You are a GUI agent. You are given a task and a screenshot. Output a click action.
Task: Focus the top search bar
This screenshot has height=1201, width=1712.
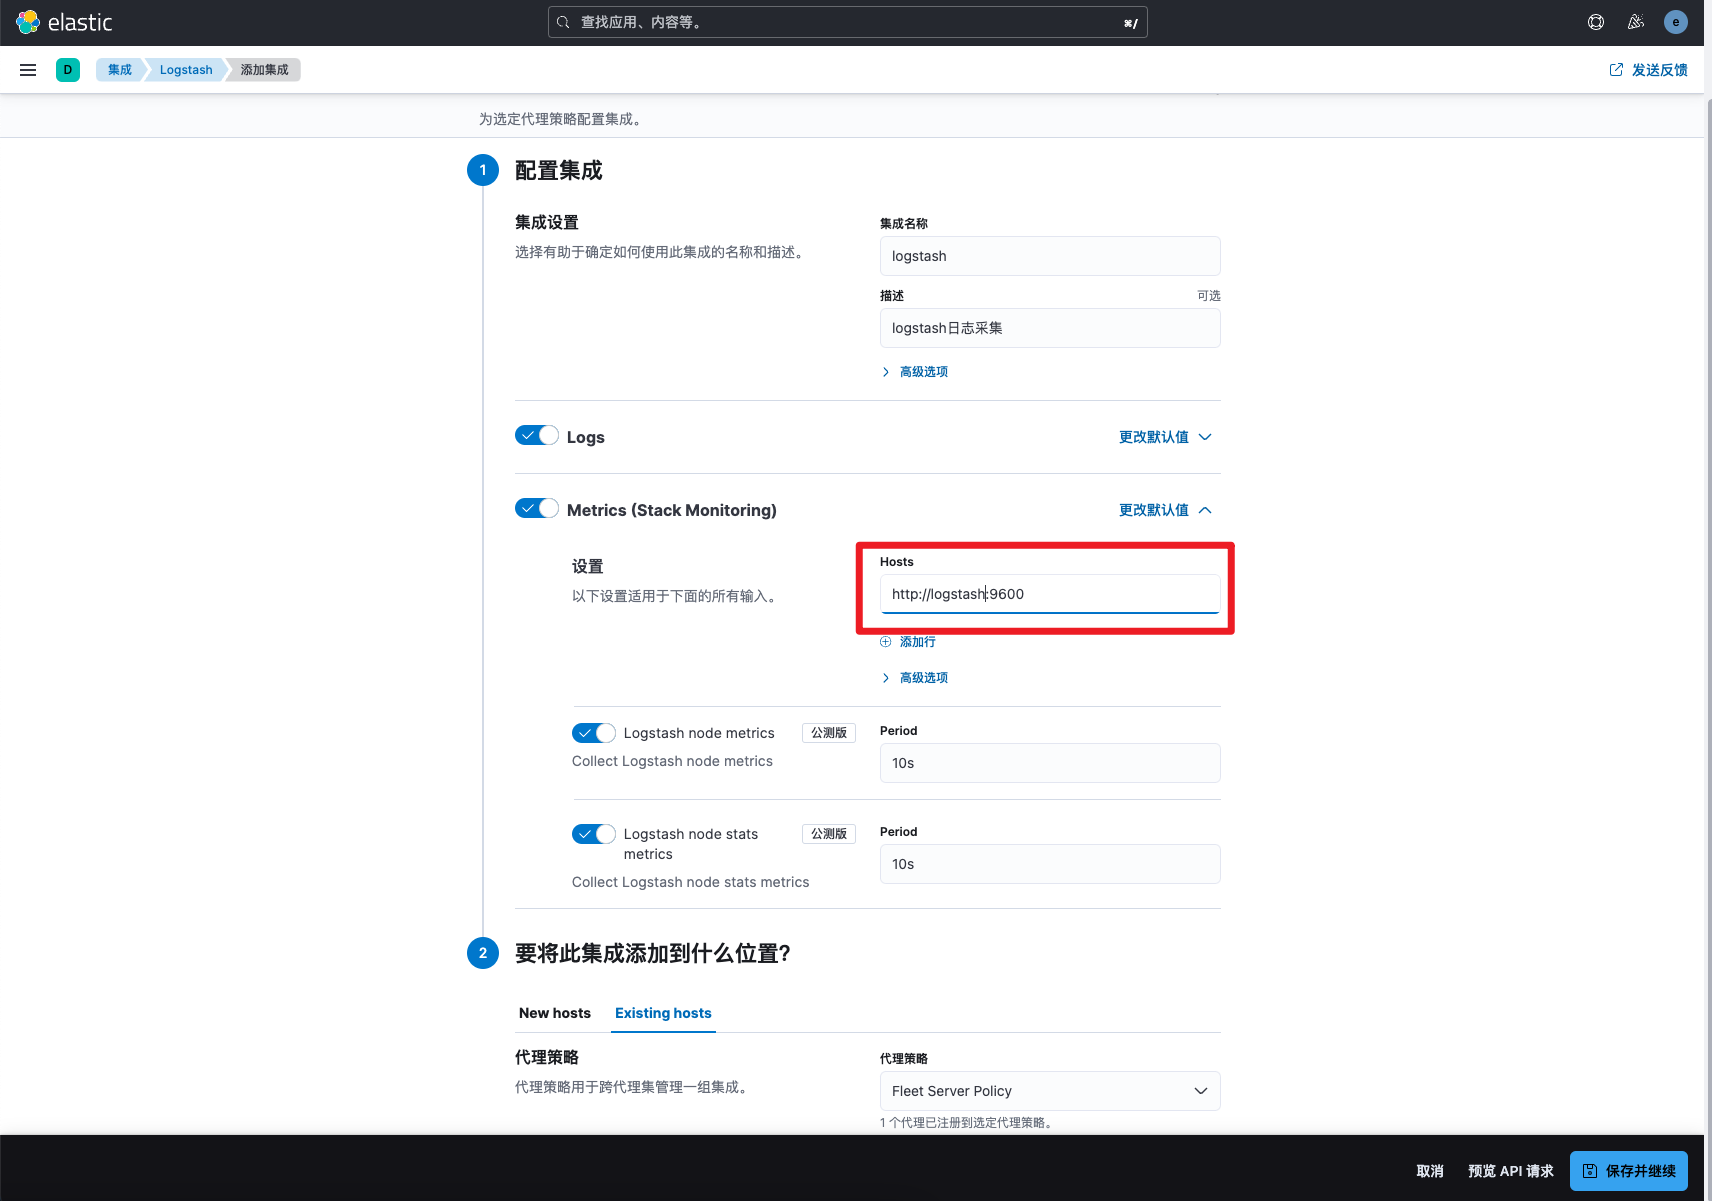click(x=848, y=22)
